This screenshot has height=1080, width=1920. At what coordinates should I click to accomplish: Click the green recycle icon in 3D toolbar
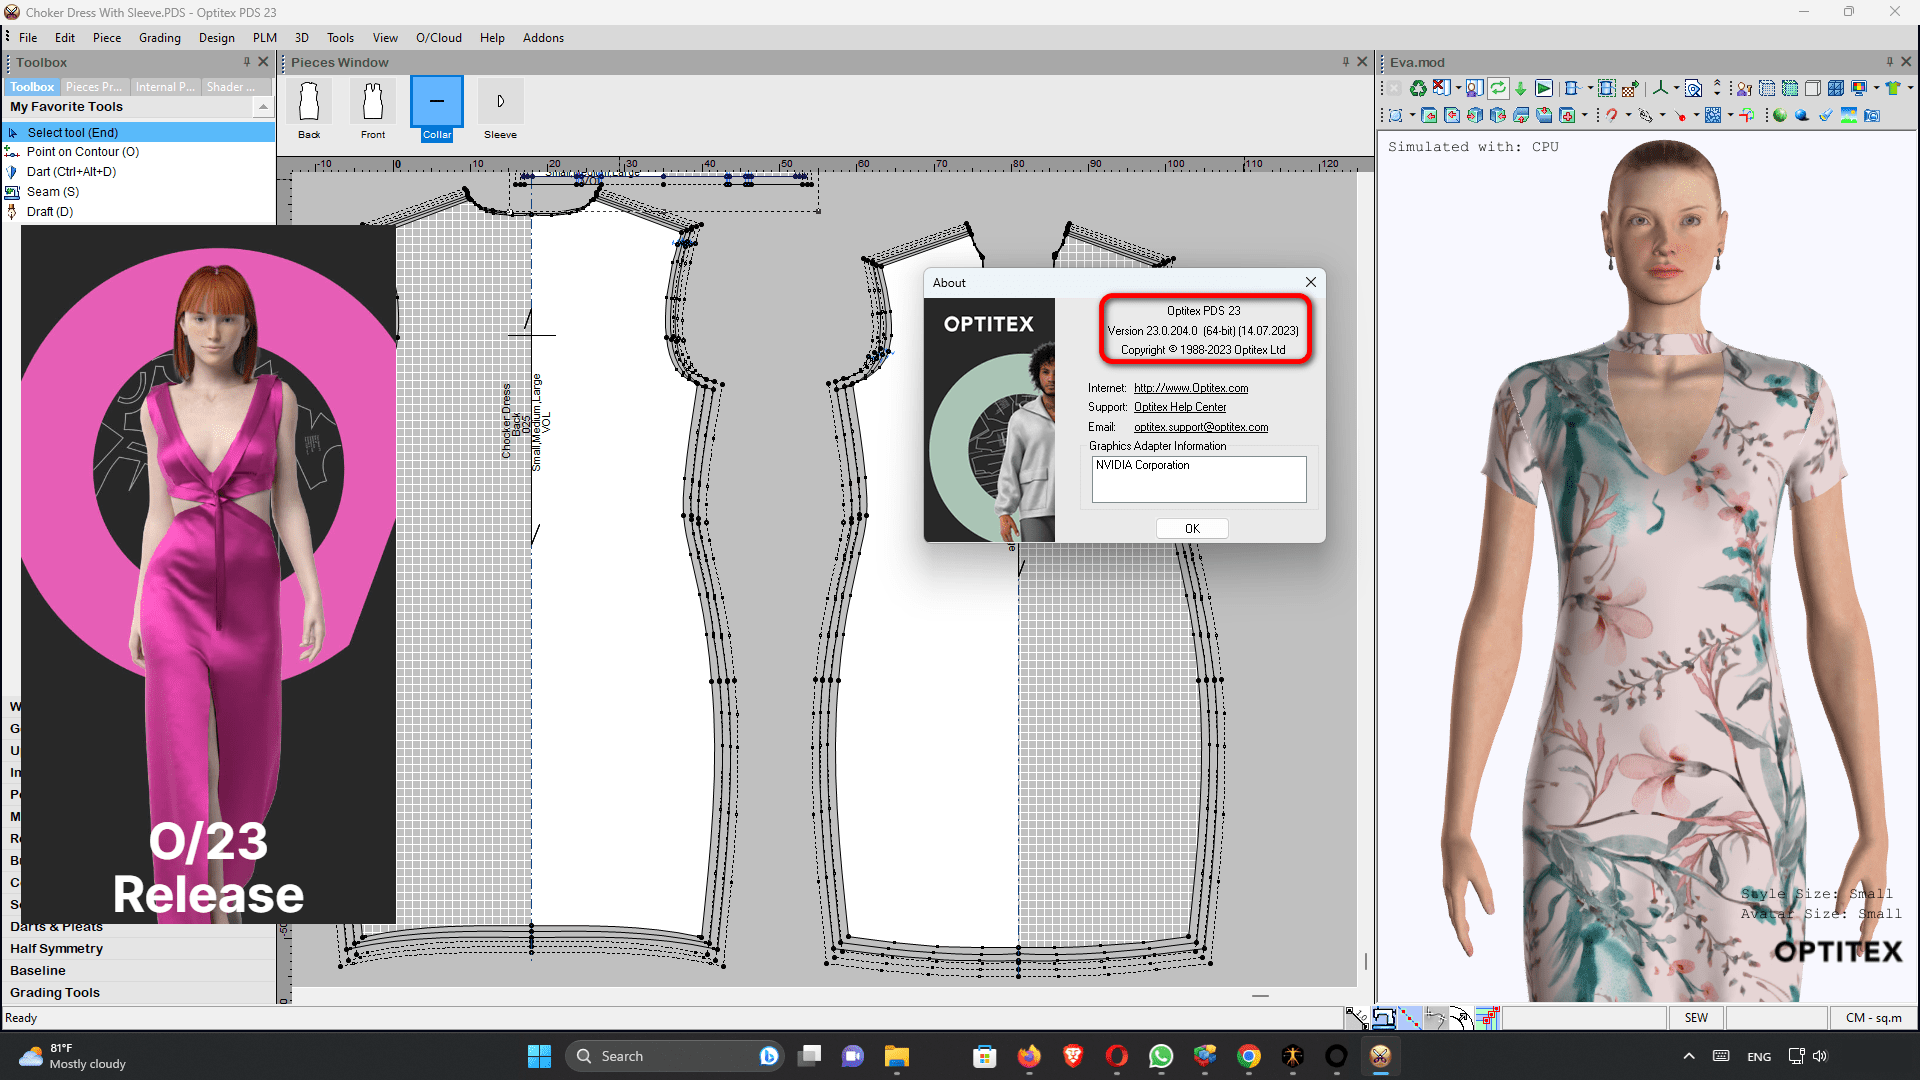tap(1418, 88)
